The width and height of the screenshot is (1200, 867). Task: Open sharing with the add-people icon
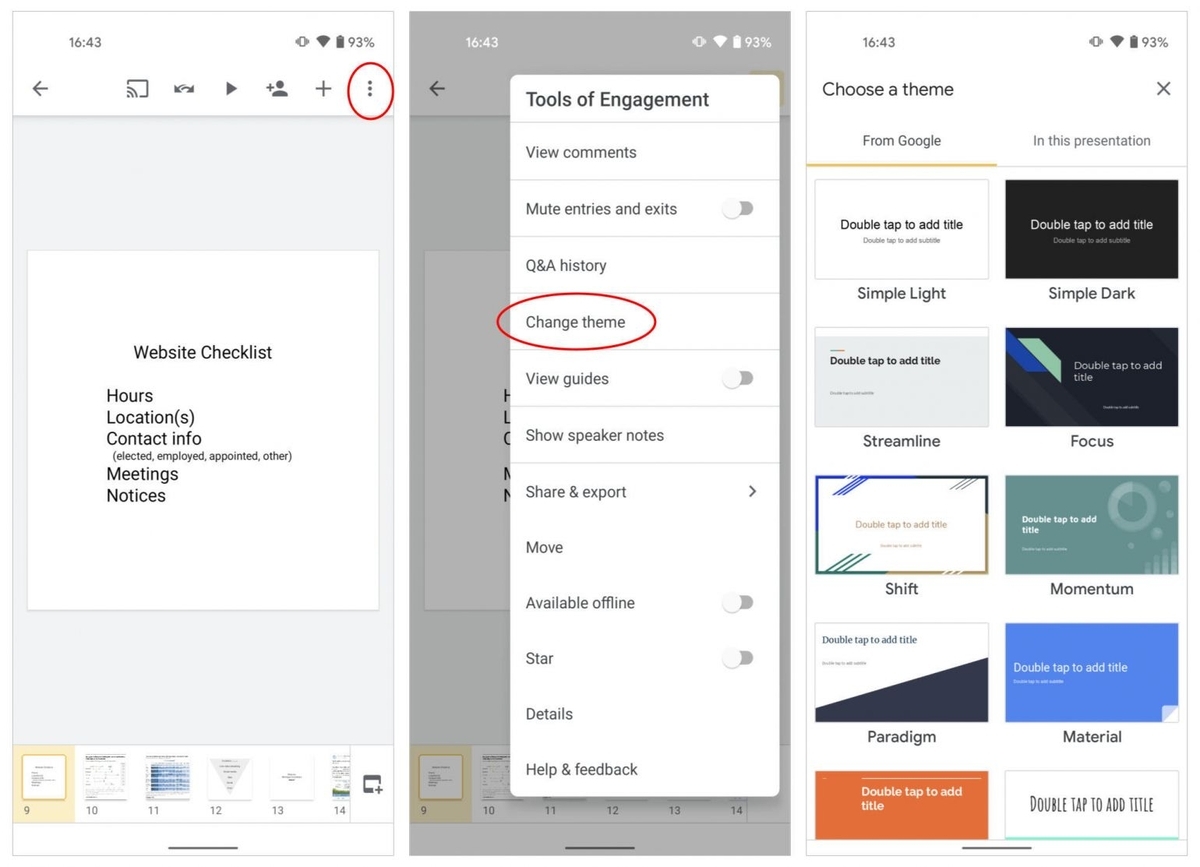point(277,88)
